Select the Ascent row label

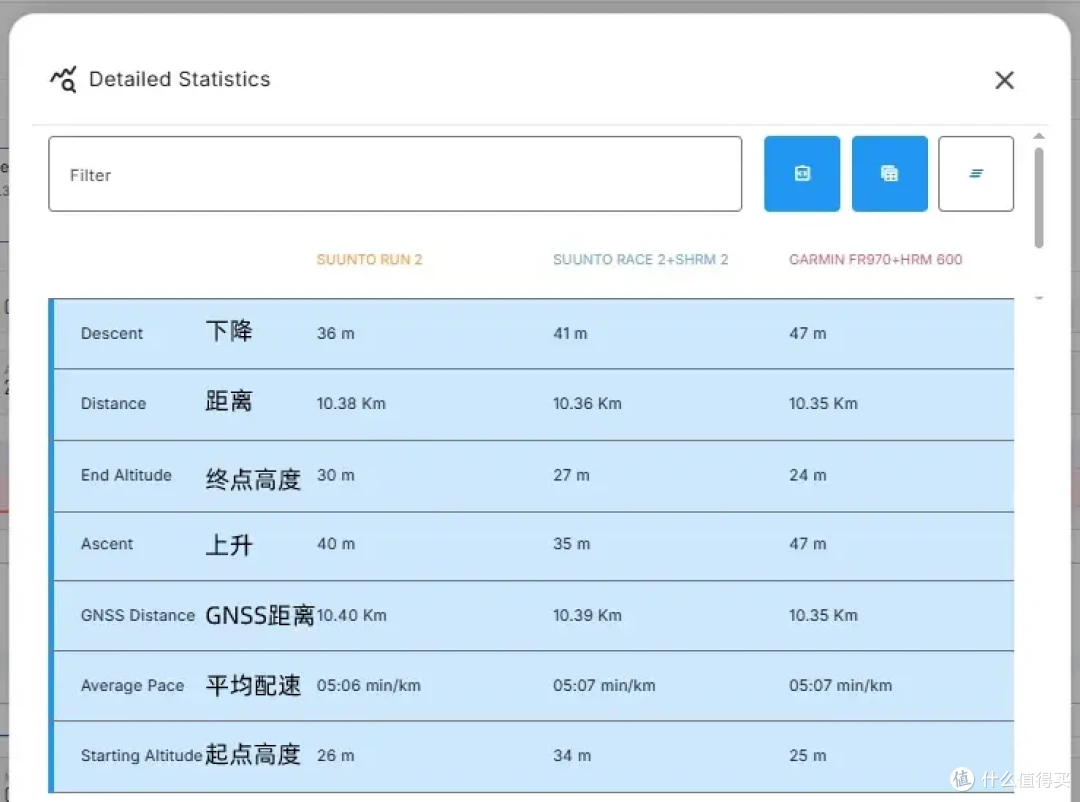[x=107, y=544]
